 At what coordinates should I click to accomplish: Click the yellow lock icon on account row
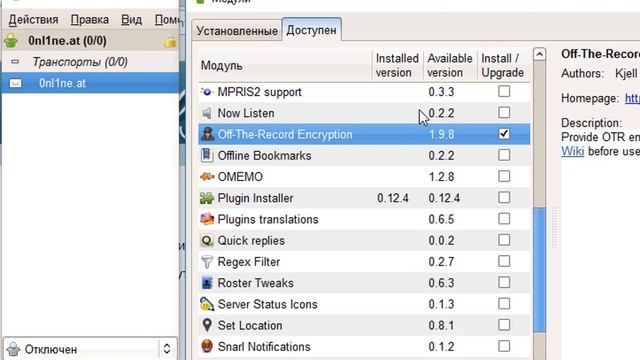pos(171,41)
